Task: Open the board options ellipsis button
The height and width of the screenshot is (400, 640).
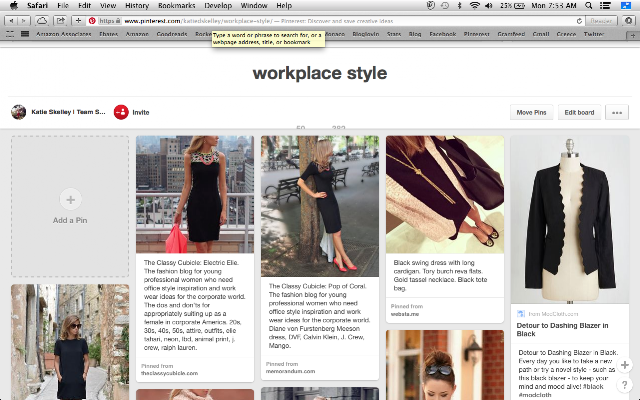Action: point(617,112)
